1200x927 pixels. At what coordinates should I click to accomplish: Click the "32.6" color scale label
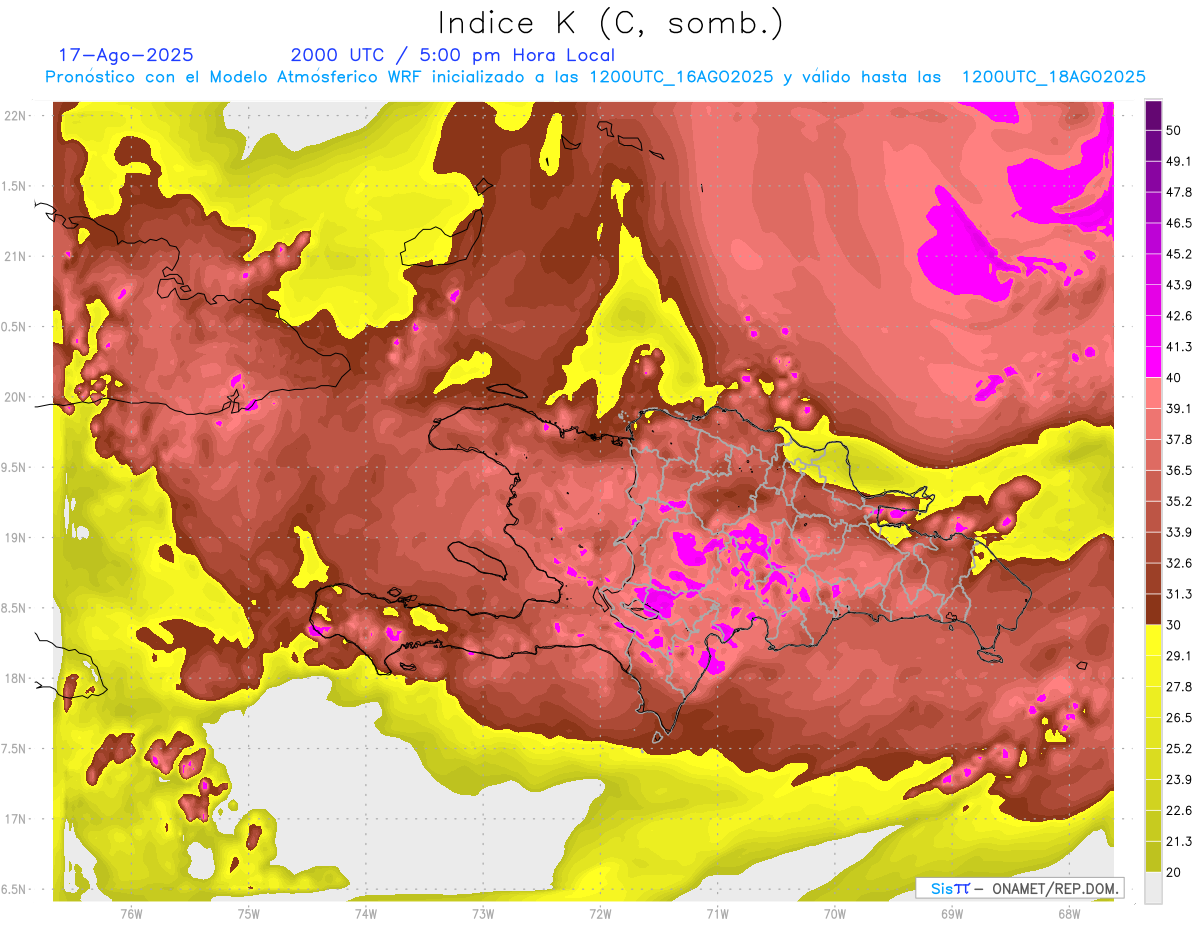tap(1179, 563)
